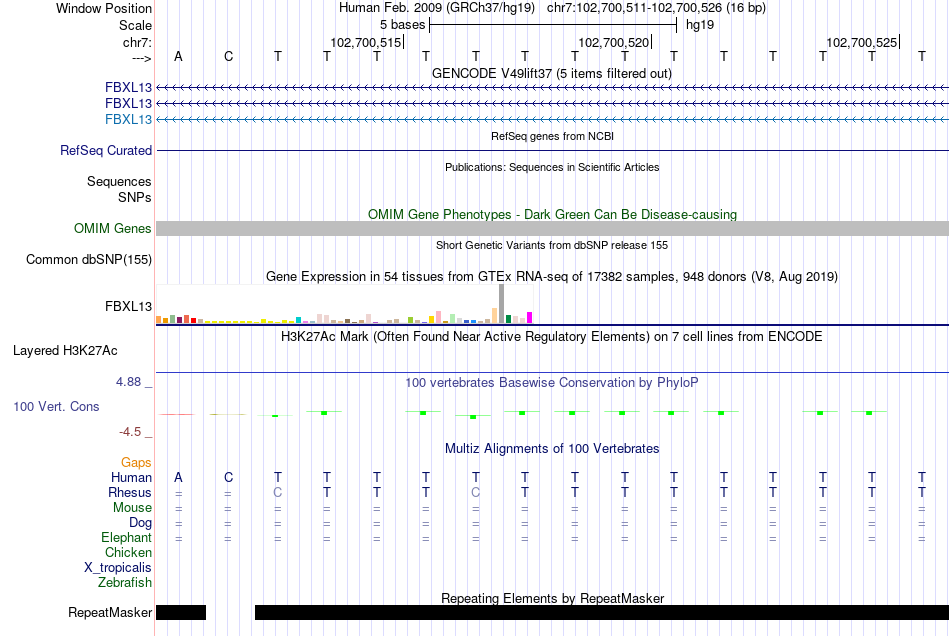950x636 pixels.
Task: Click the Rhesus species label
Action: click(130, 492)
